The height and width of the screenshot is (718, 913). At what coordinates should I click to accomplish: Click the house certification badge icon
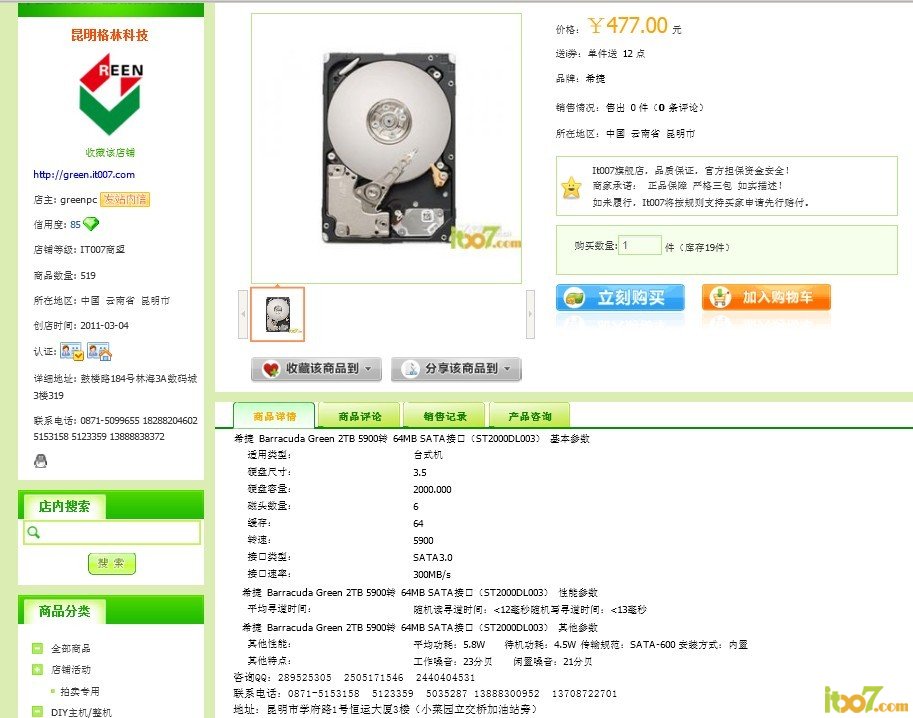(x=99, y=351)
